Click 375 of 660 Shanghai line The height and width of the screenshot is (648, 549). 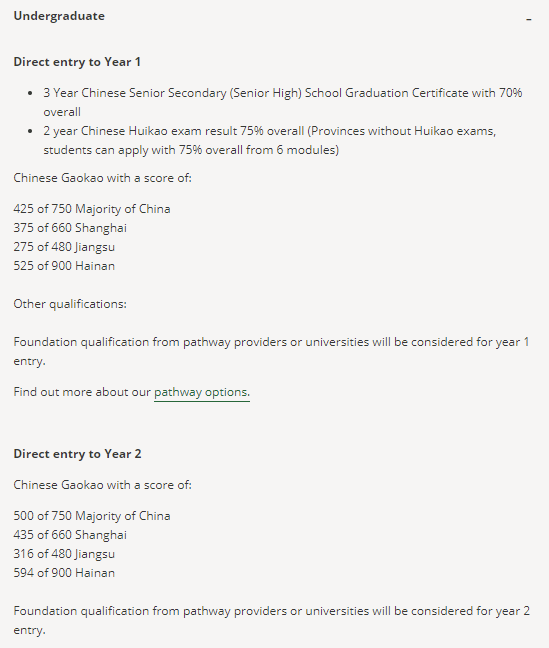[70, 228]
